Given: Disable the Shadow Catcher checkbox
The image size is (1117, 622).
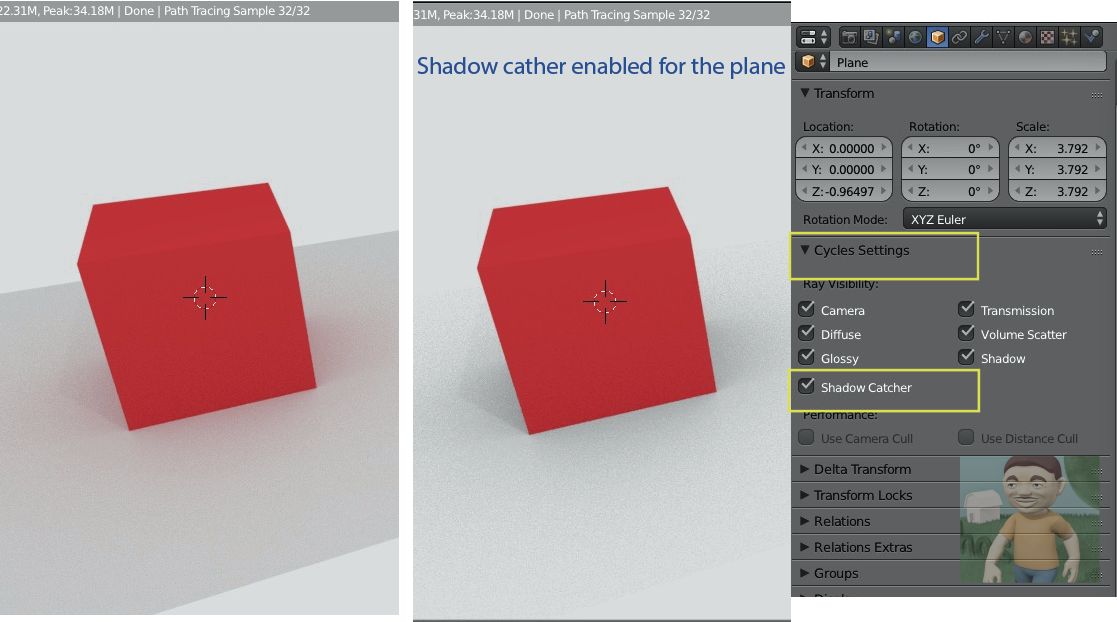Looking at the screenshot, I should coord(806,386).
